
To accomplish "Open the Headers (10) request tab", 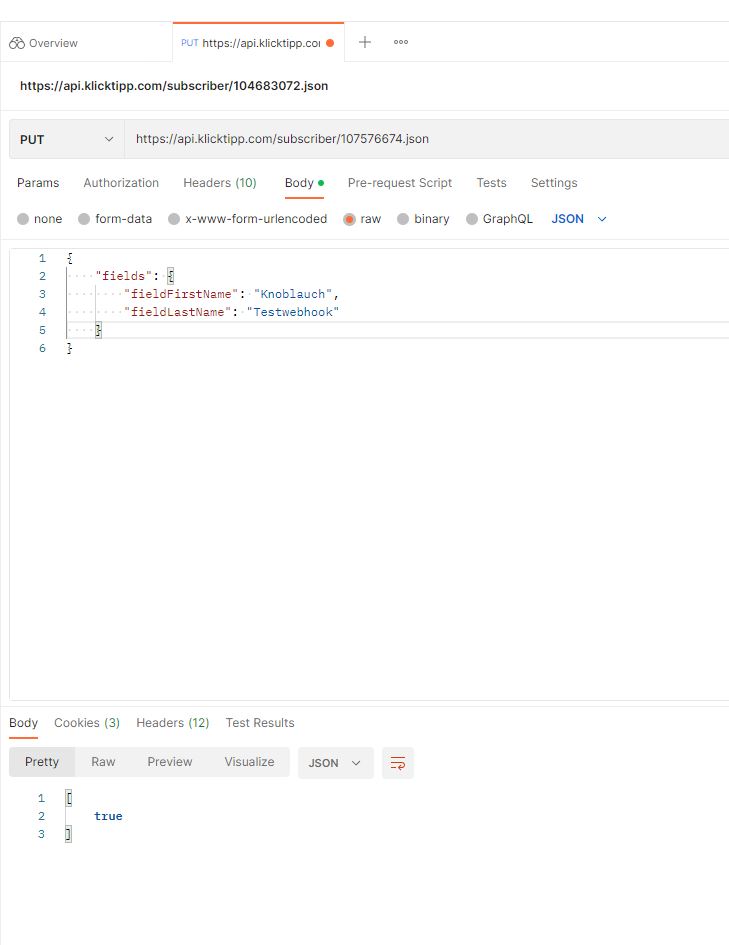I will pos(220,183).
